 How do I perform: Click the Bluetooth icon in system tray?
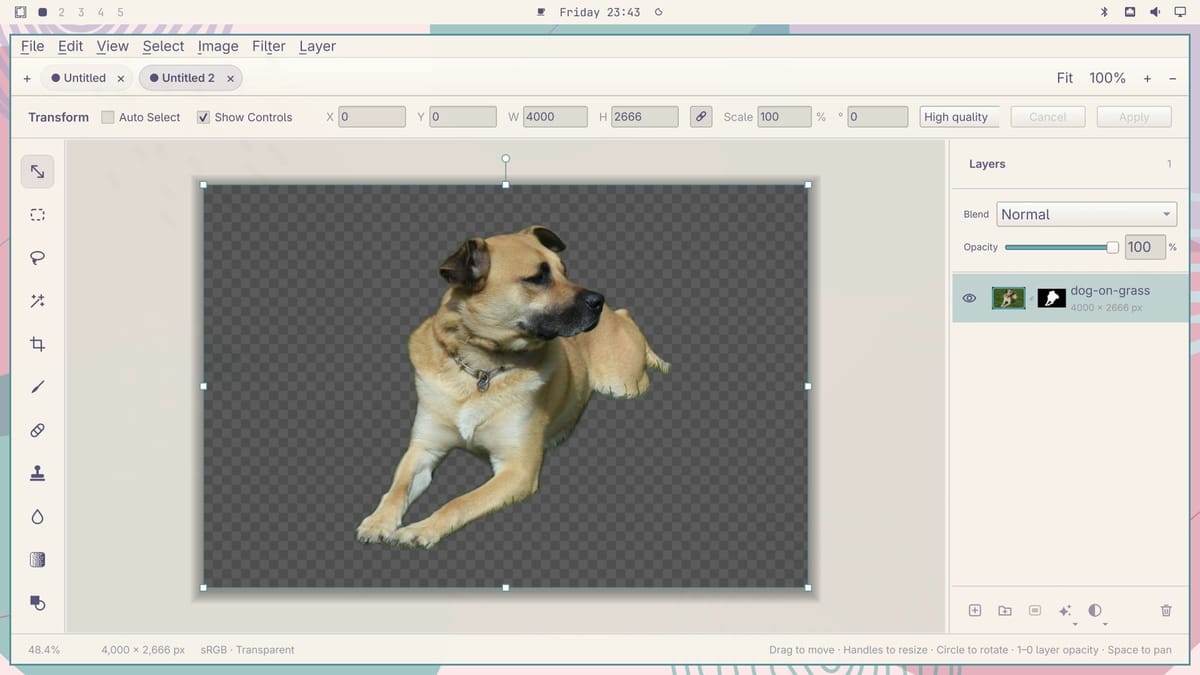(1105, 12)
